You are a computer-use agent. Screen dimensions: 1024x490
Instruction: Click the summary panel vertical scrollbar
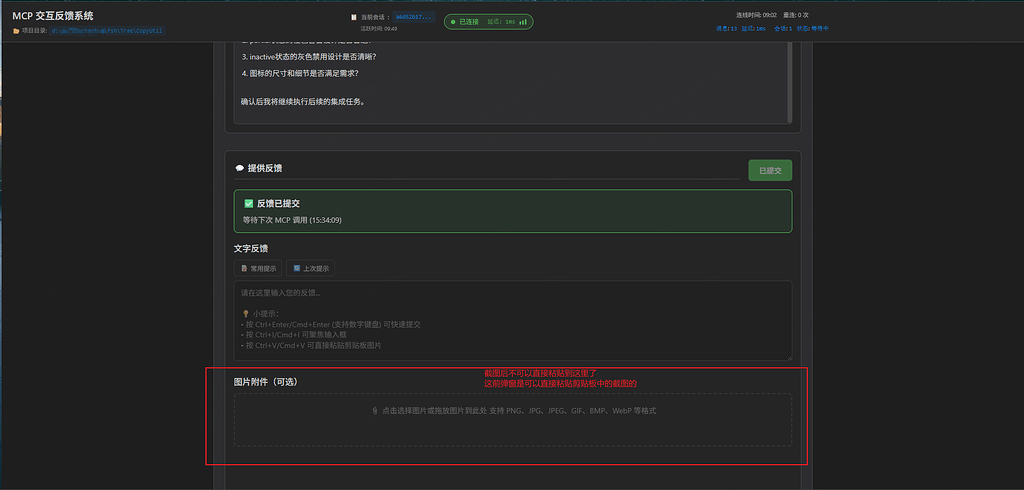789,82
